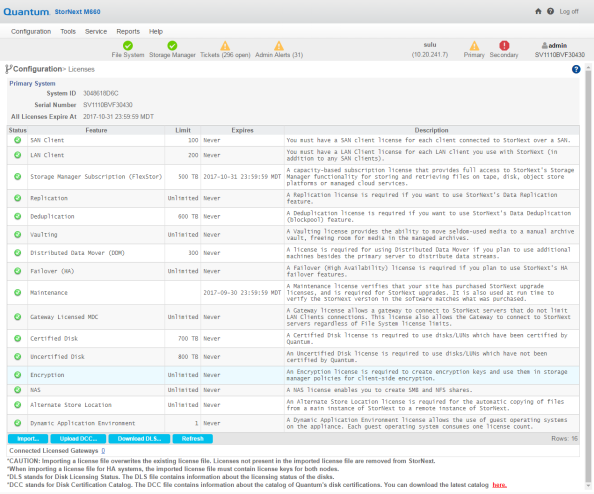
Task: Click Deduplication status check icon
Action: [17, 216]
